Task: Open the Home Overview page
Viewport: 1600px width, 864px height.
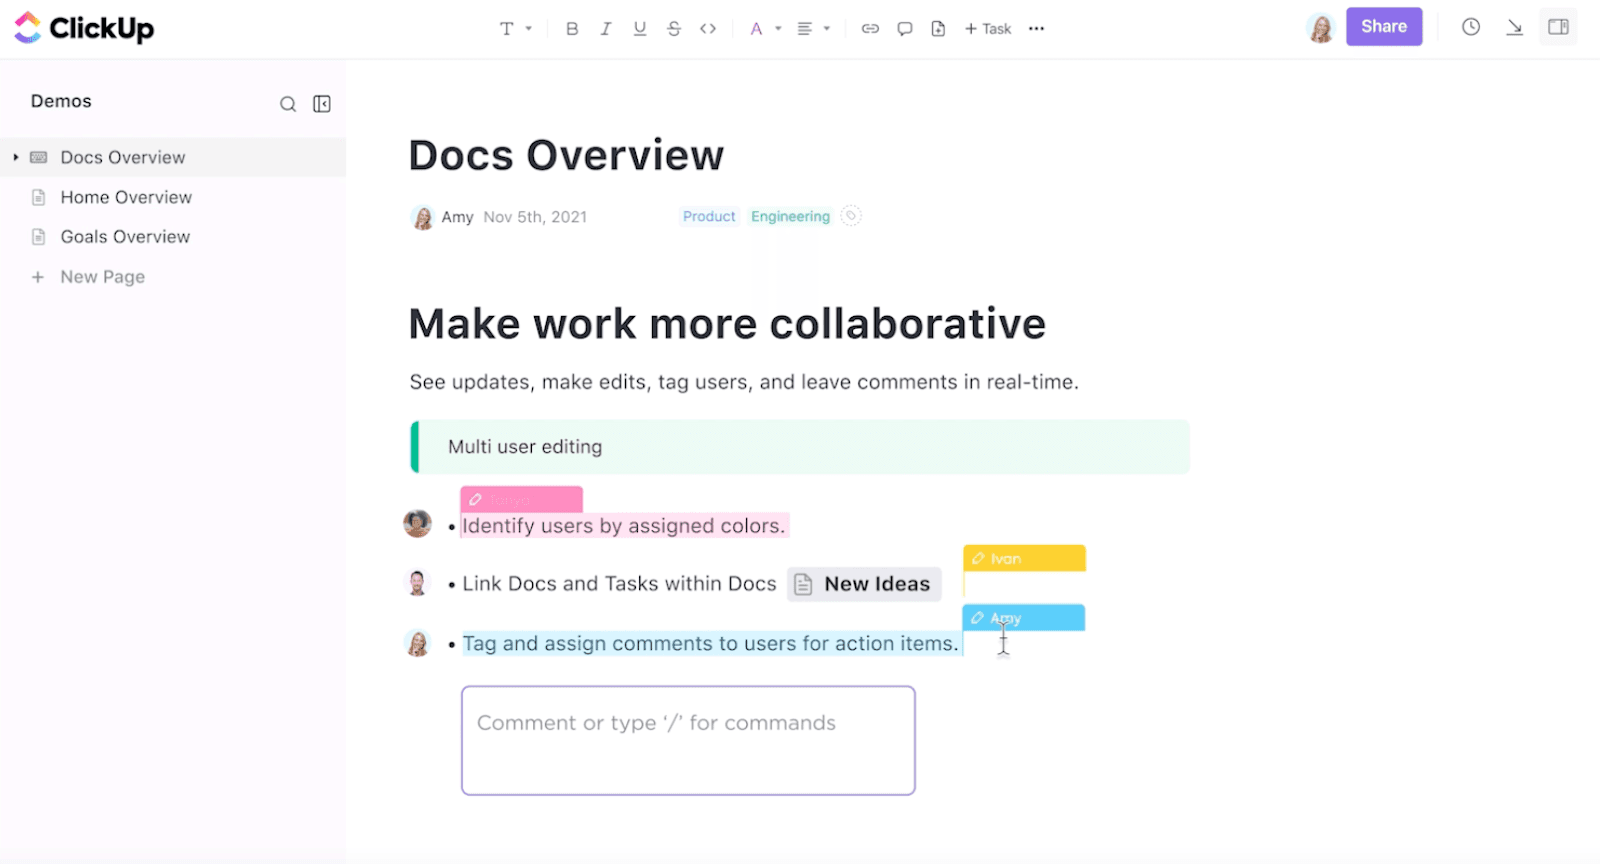Action: pos(126,197)
